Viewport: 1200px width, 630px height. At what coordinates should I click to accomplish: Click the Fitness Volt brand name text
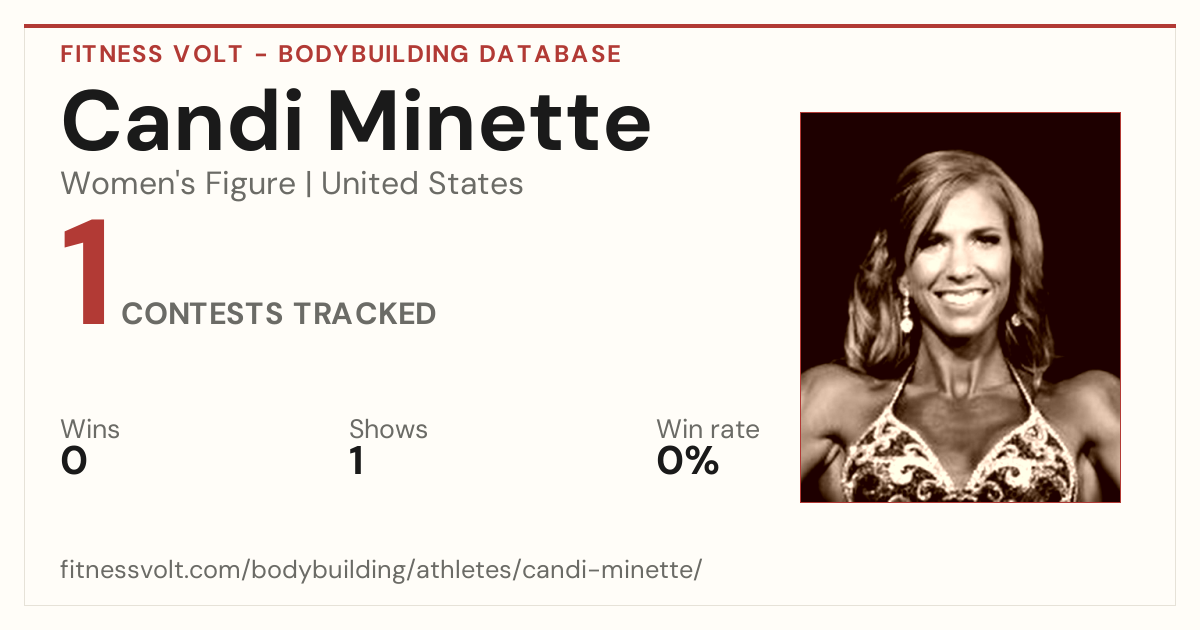tap(152, 54)
